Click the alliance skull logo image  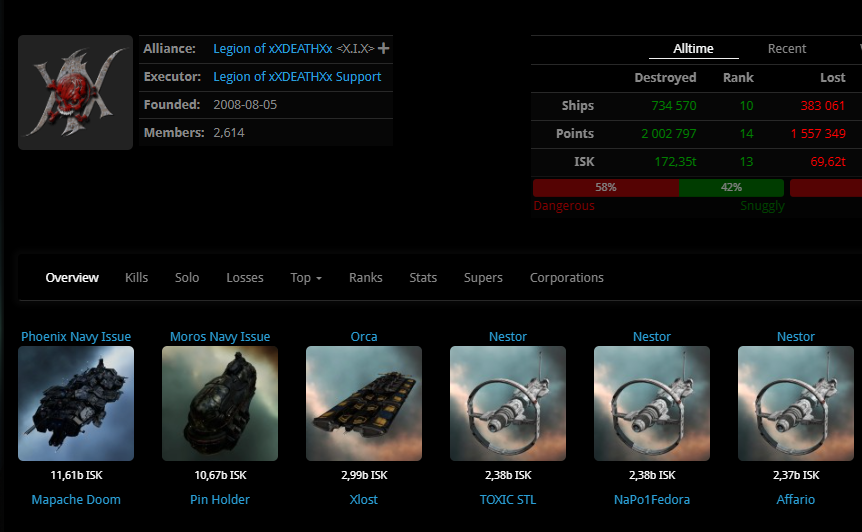[75, 93]
